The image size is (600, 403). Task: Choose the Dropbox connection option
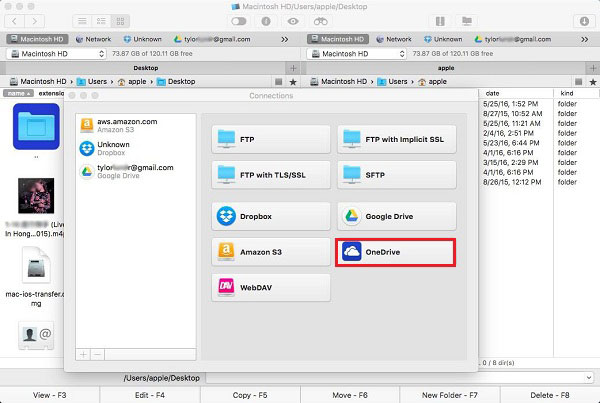click(x=270, y=214)
